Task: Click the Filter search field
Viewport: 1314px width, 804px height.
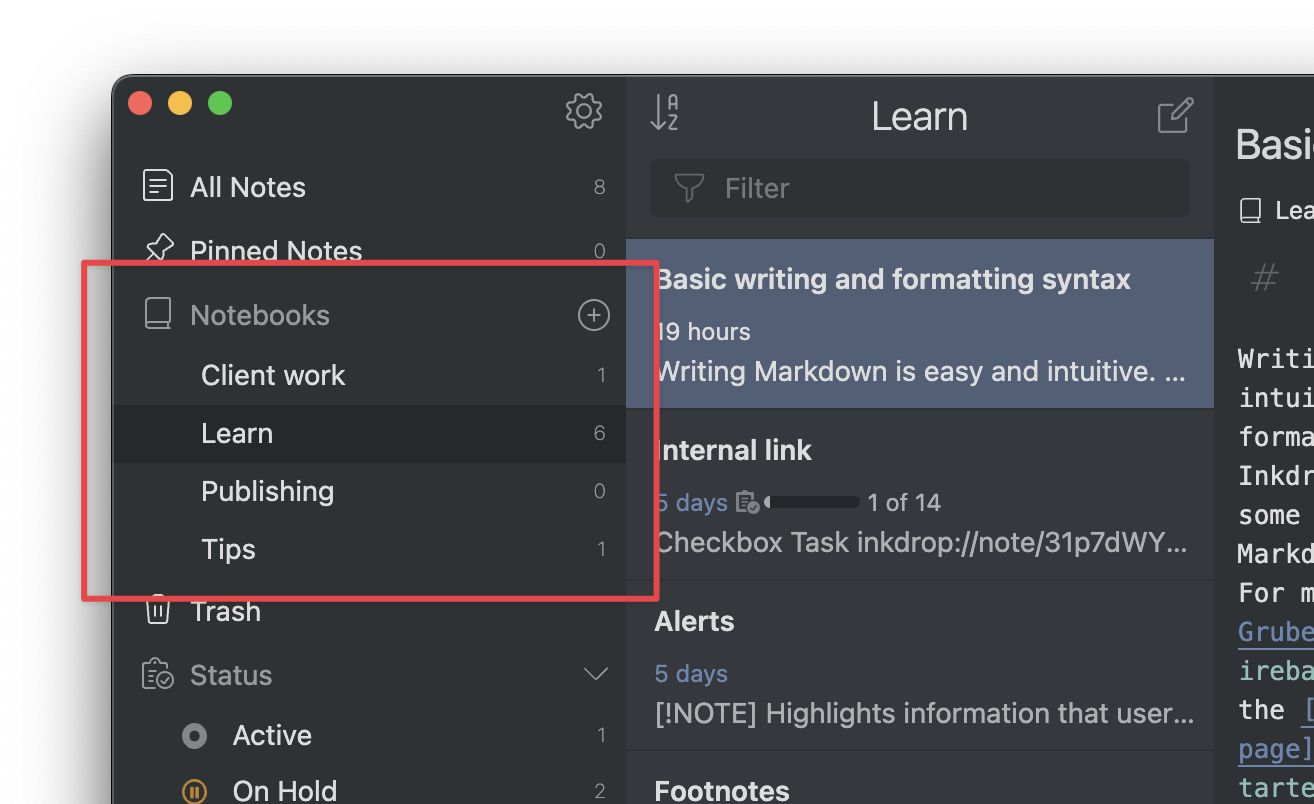Action: (x=920, y=188)
